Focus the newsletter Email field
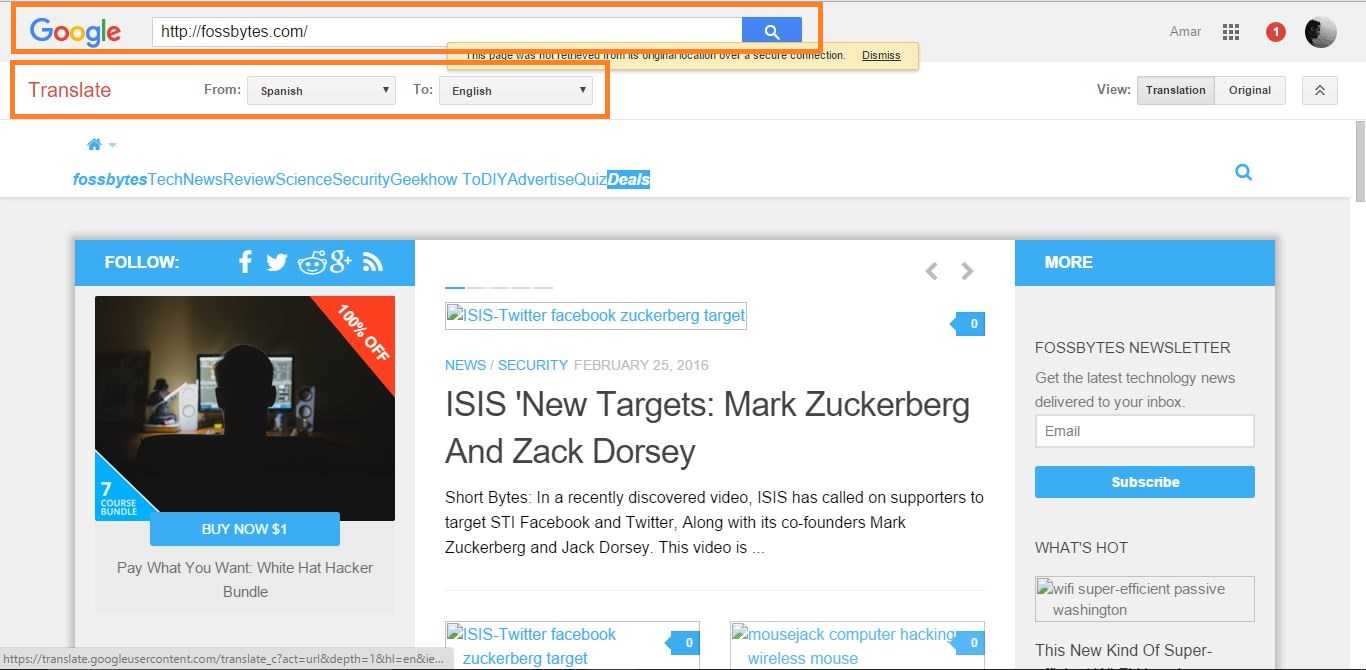The height and width of the screenshot is (670, 1366). tap(1145, 431)
